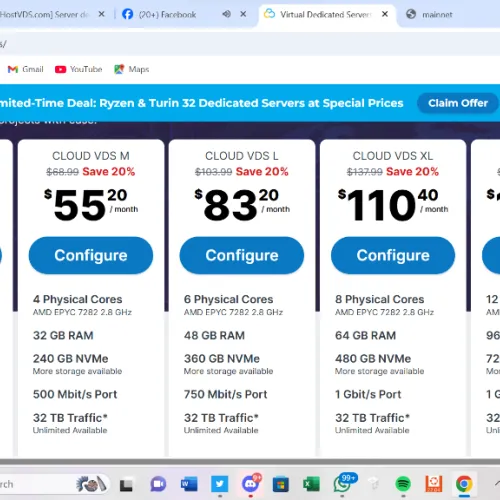Image resolution: width=500 pixels, height=500 pixels.
Task: Open Microsoft Excel from taskbar
Action: pyautogui.click(x=311, y=484)
